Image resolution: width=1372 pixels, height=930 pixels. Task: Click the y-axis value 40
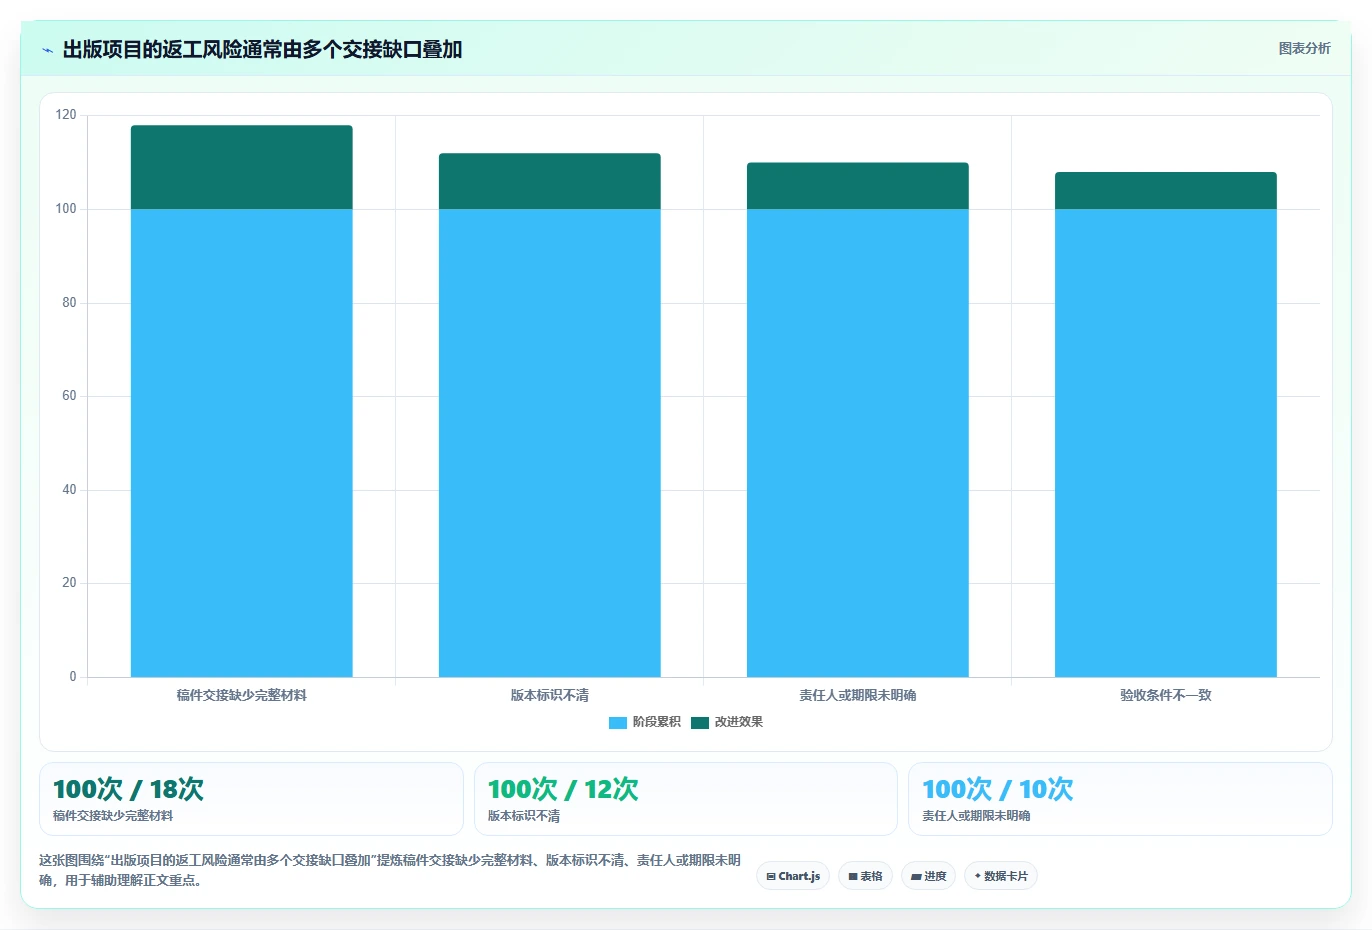click(69, 490)
